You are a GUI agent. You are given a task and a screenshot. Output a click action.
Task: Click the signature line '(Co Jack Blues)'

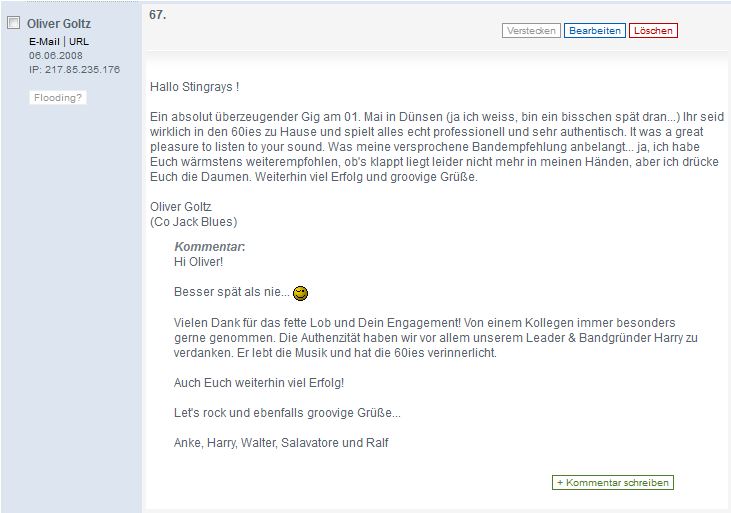(x=193, y=222)
